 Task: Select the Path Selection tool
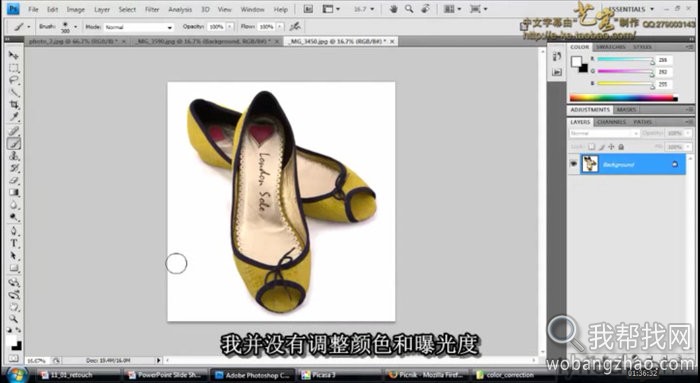coord(14,256)
